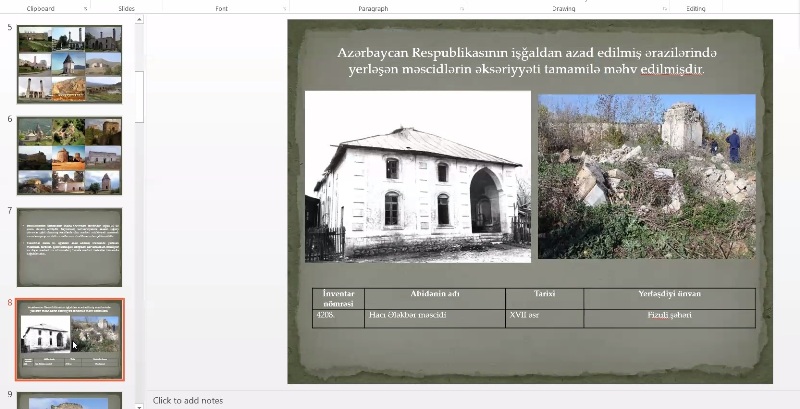Click the 'Tarixi' table header cell

click(x=544, y=299)
